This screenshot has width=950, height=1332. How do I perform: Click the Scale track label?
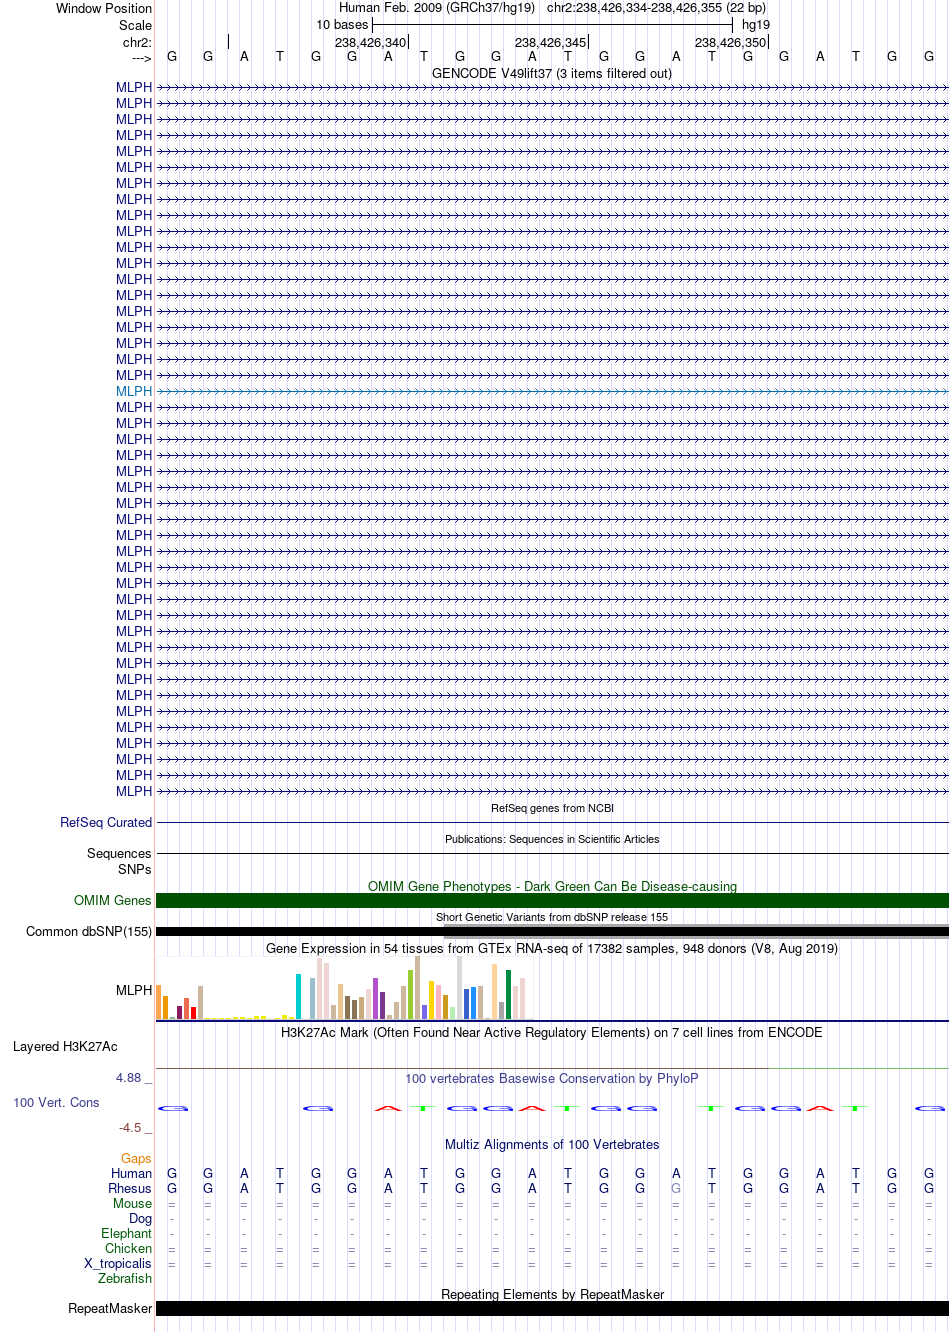tap(136, 25)
